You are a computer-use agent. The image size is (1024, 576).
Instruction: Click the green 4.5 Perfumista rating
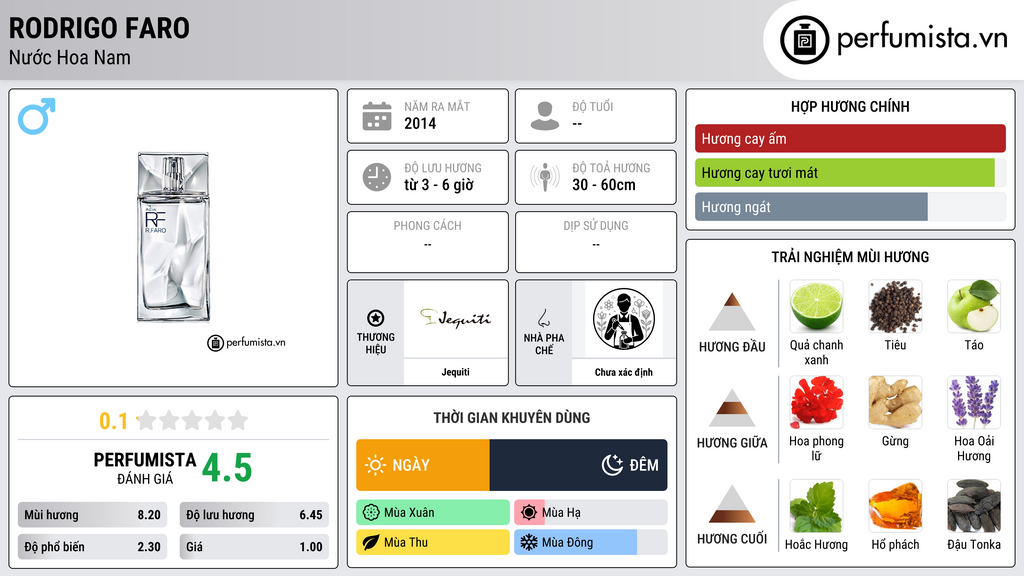pos(227,468)
